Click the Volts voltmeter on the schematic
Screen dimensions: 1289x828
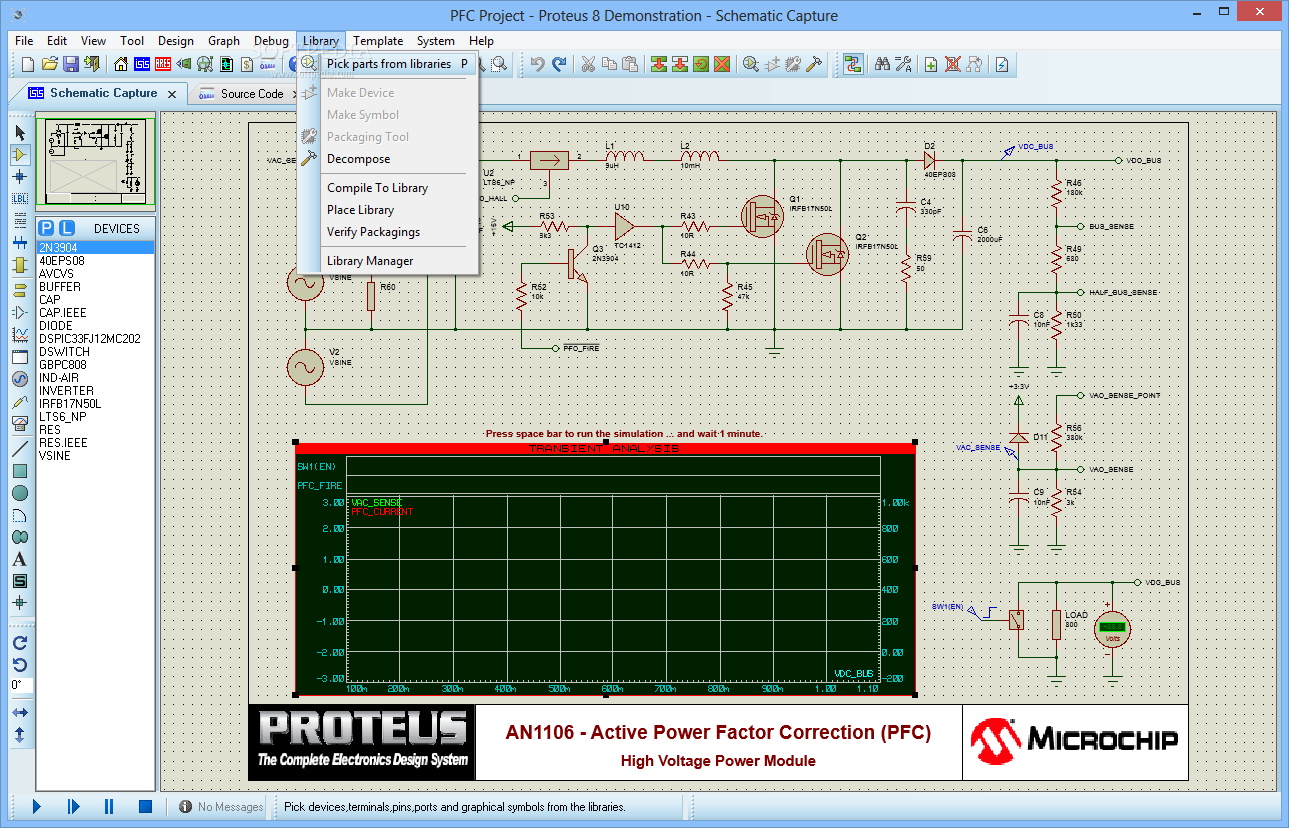1111,629
